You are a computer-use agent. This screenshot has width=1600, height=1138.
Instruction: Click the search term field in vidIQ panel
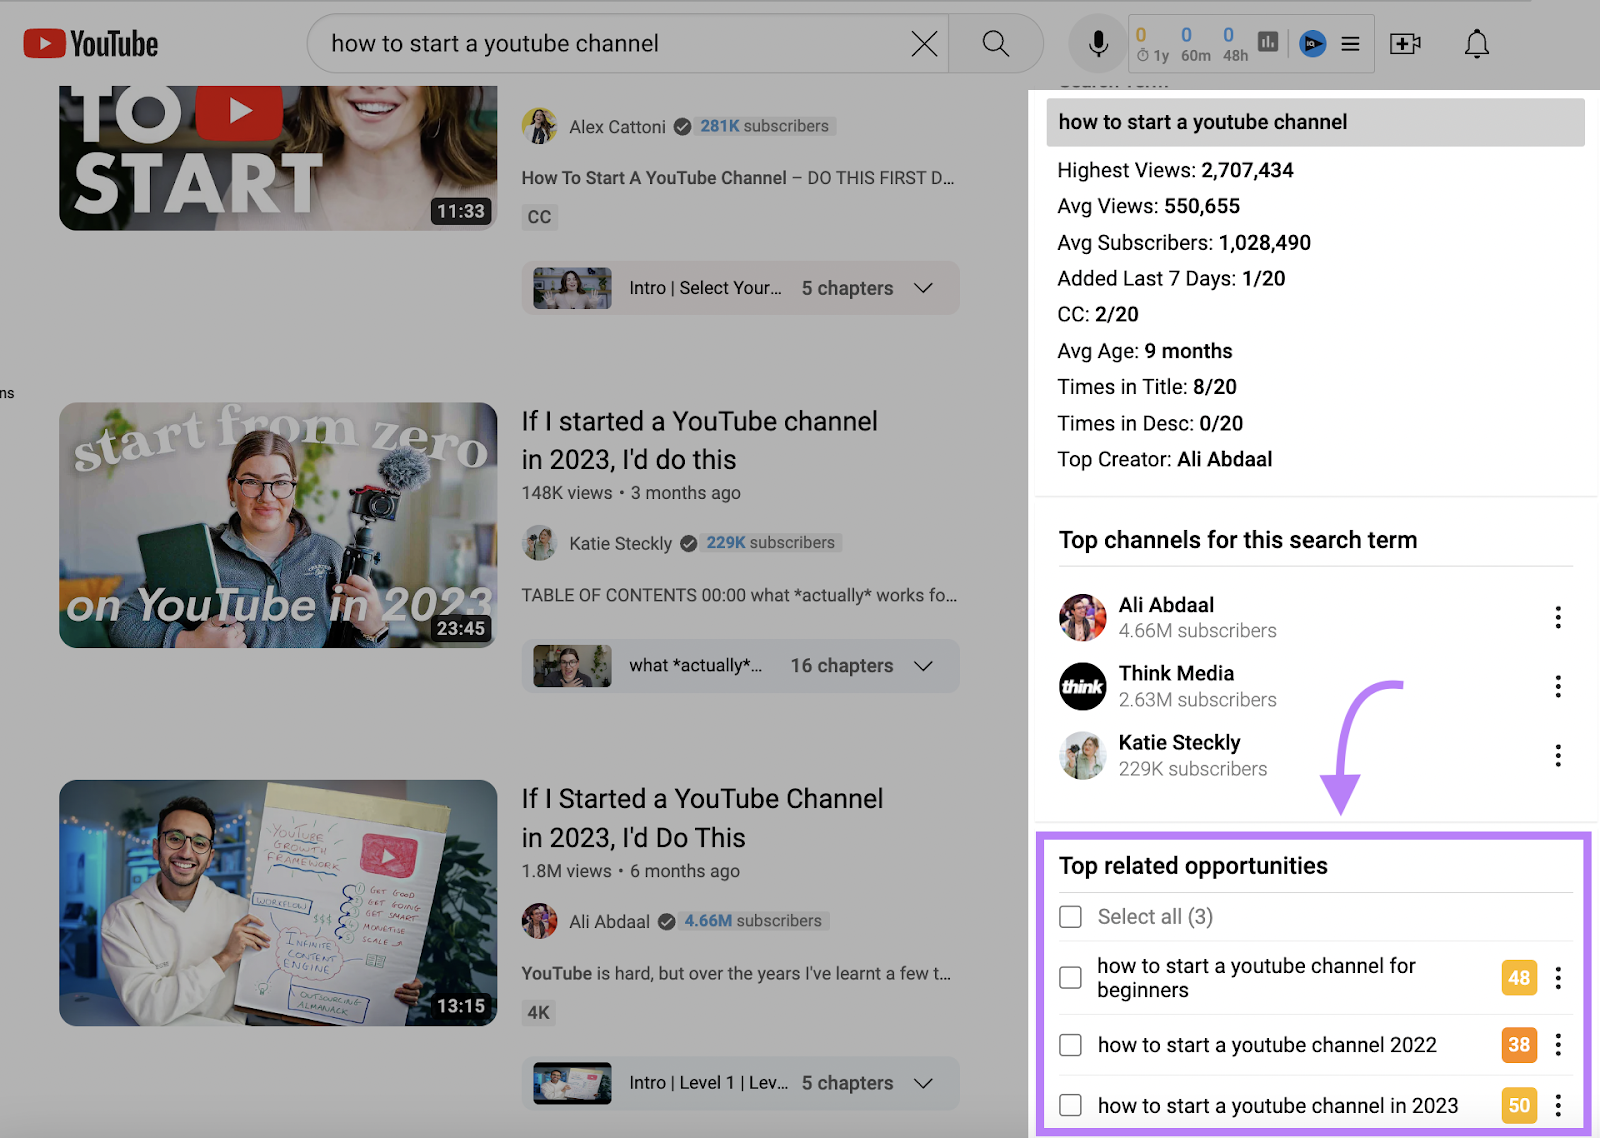click(1315, 122)
